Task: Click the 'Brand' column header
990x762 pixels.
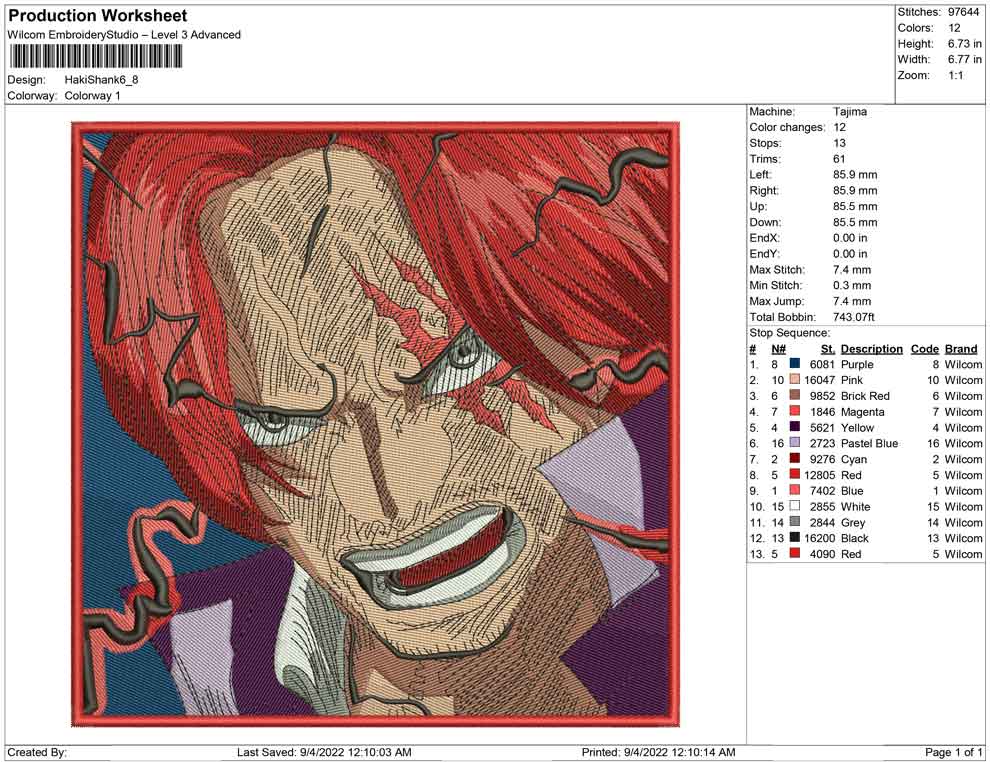Action: (961, 348)
